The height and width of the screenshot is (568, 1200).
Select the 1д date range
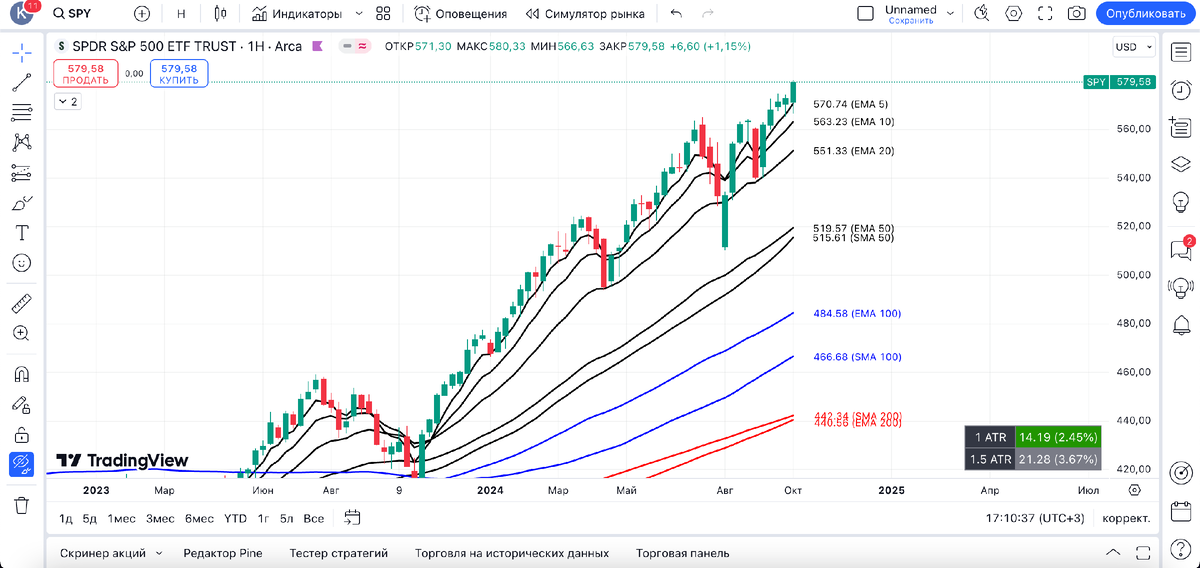66,518
